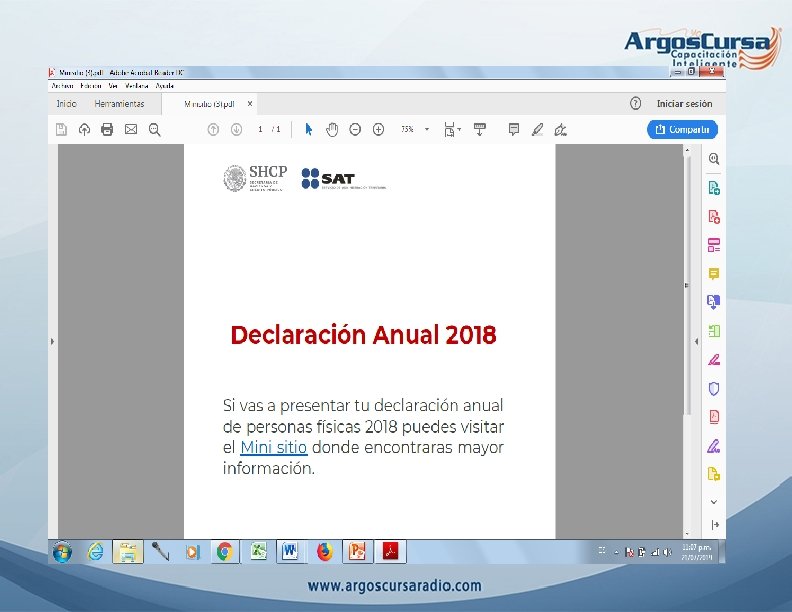Open the Sign document tool
Viewport: 792px width, 612px height.
[560, 130]
